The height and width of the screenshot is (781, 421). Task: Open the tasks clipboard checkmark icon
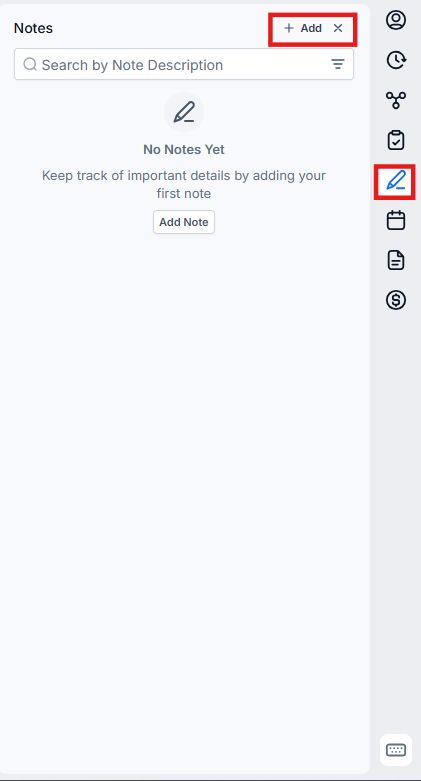[x=396, y=140]
